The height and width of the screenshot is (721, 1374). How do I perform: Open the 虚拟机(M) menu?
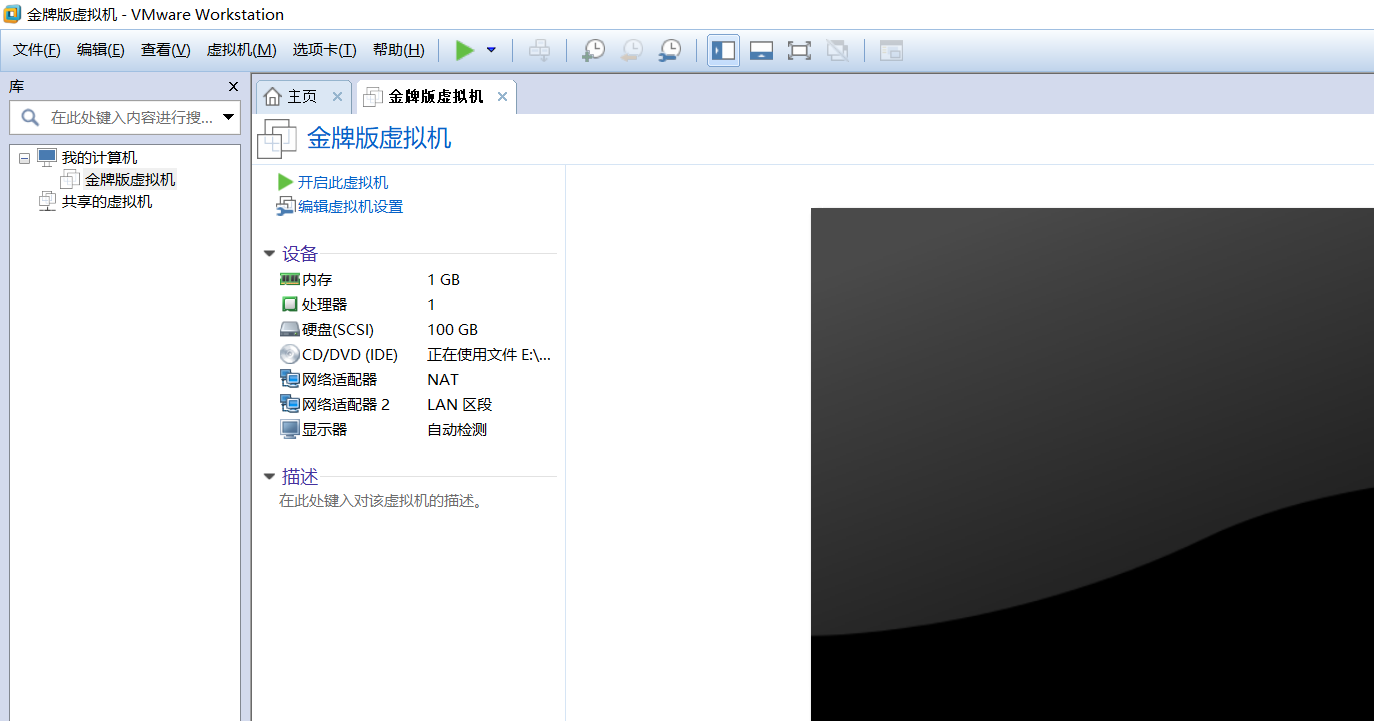[241, 50]
